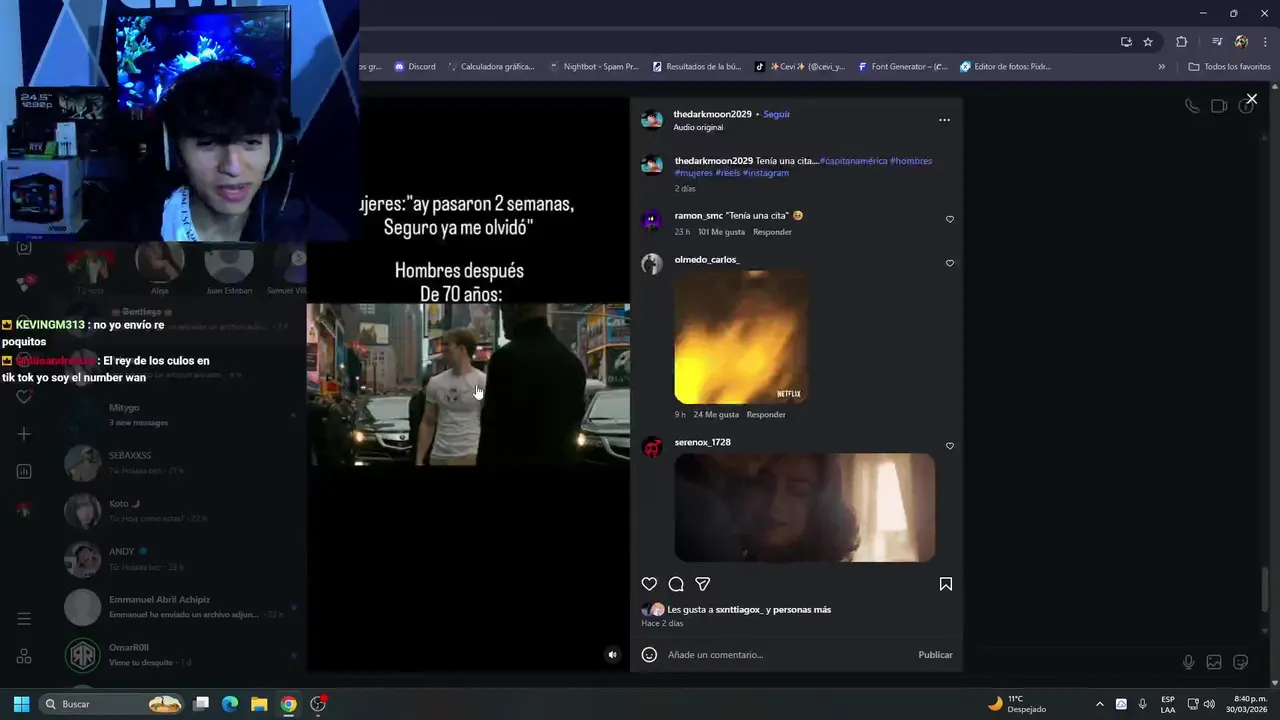Viewport: 1280px width, 720px height.
Task: Open OBS Studio from the taskbar
Action: pyautogui.click(x=318, y=704)
